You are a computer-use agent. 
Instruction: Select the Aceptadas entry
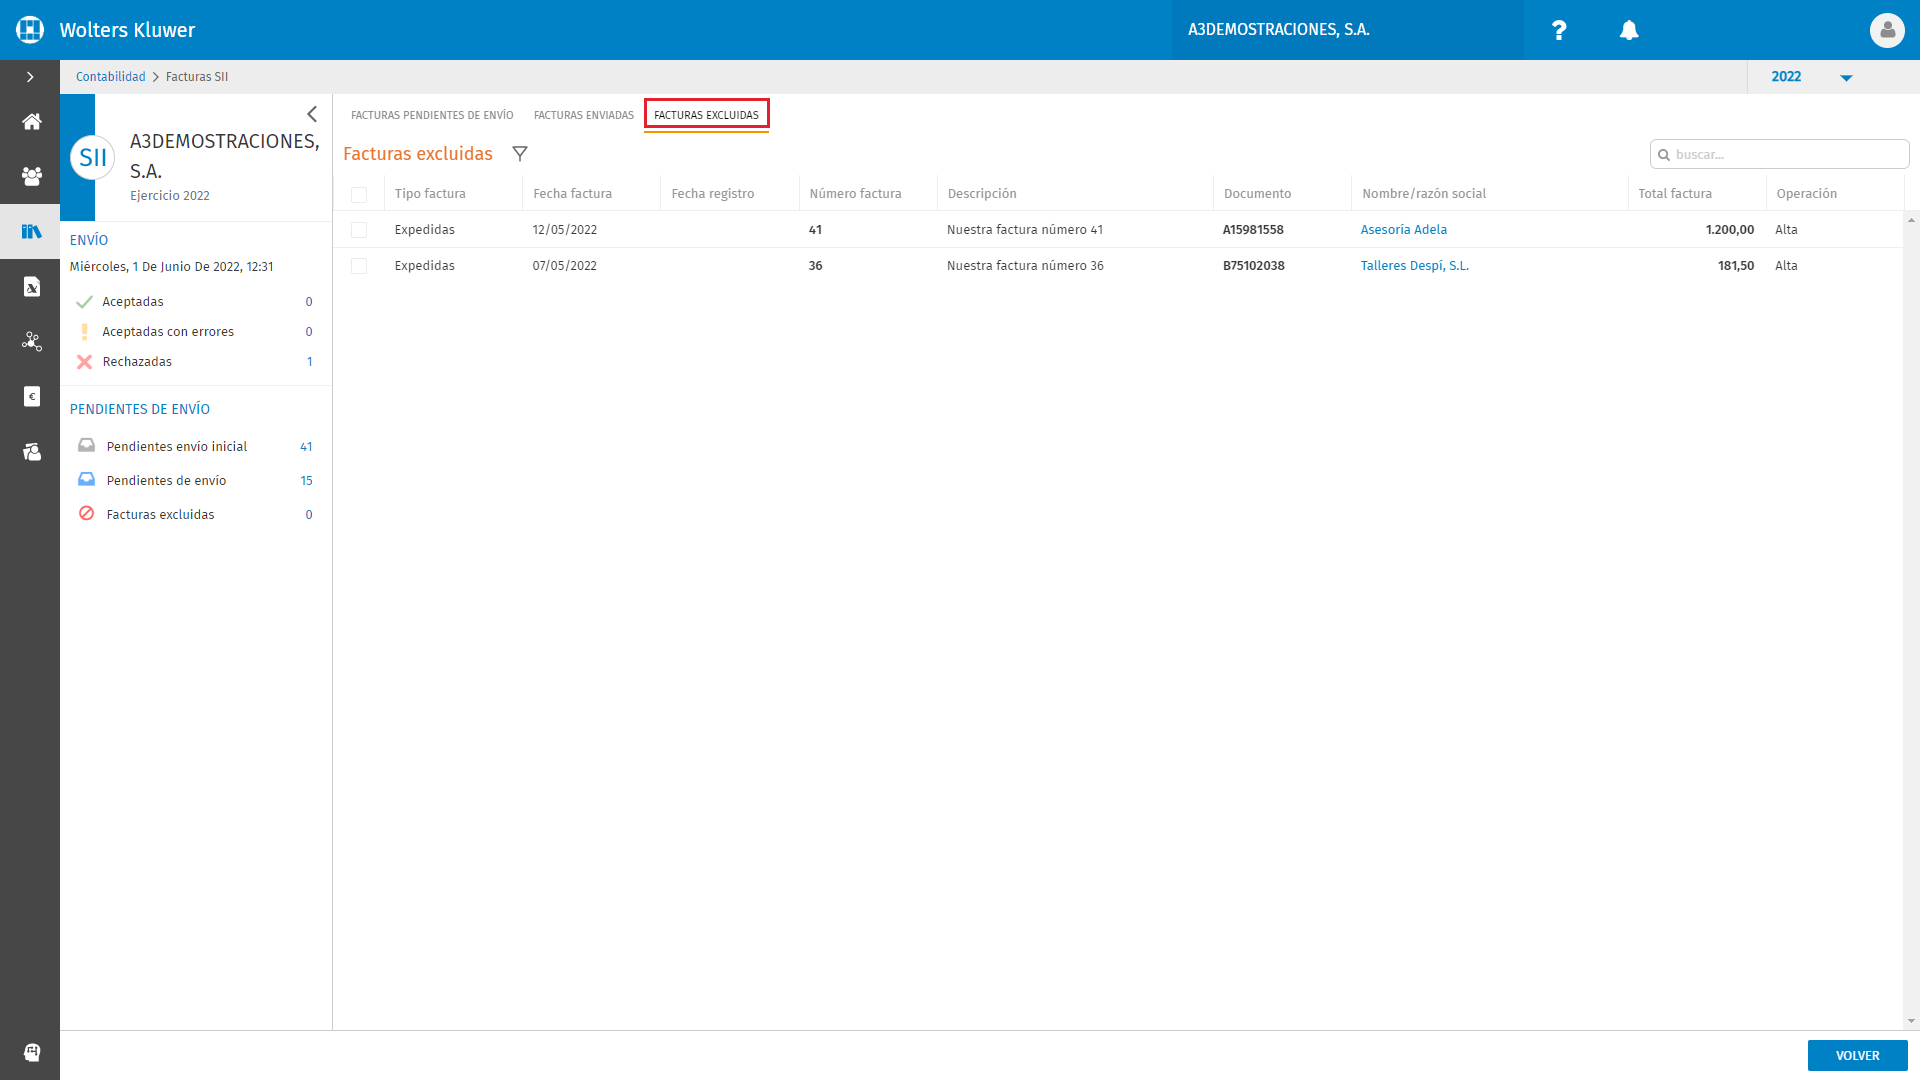pyautogui.click(x=195, y=302)
